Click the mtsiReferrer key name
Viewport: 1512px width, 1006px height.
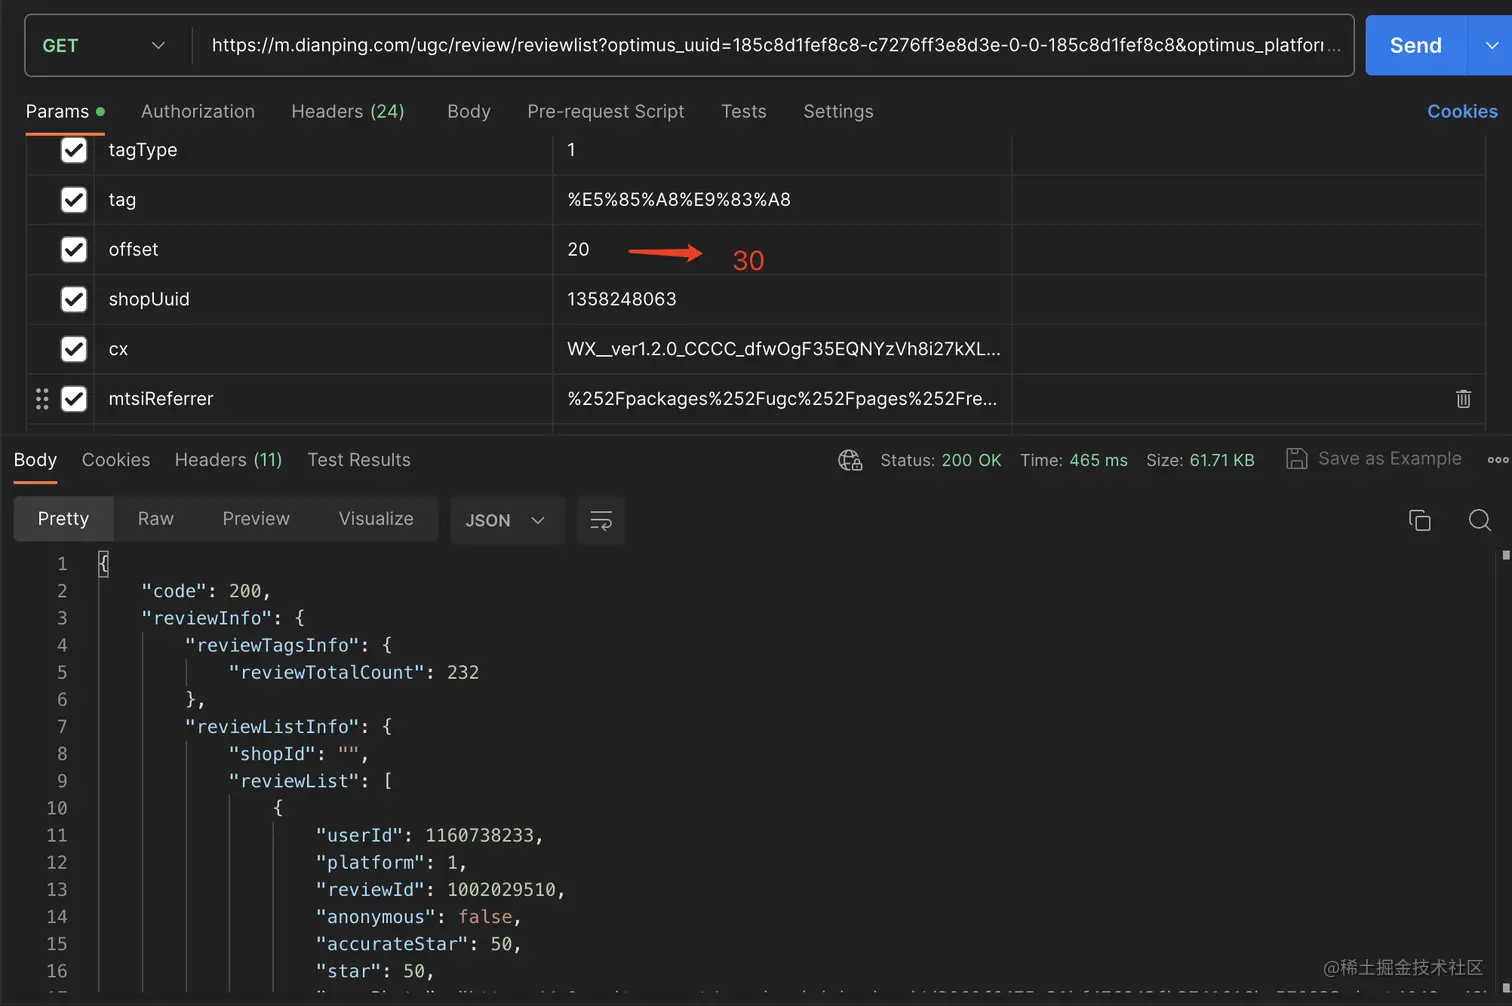(161, 399)
